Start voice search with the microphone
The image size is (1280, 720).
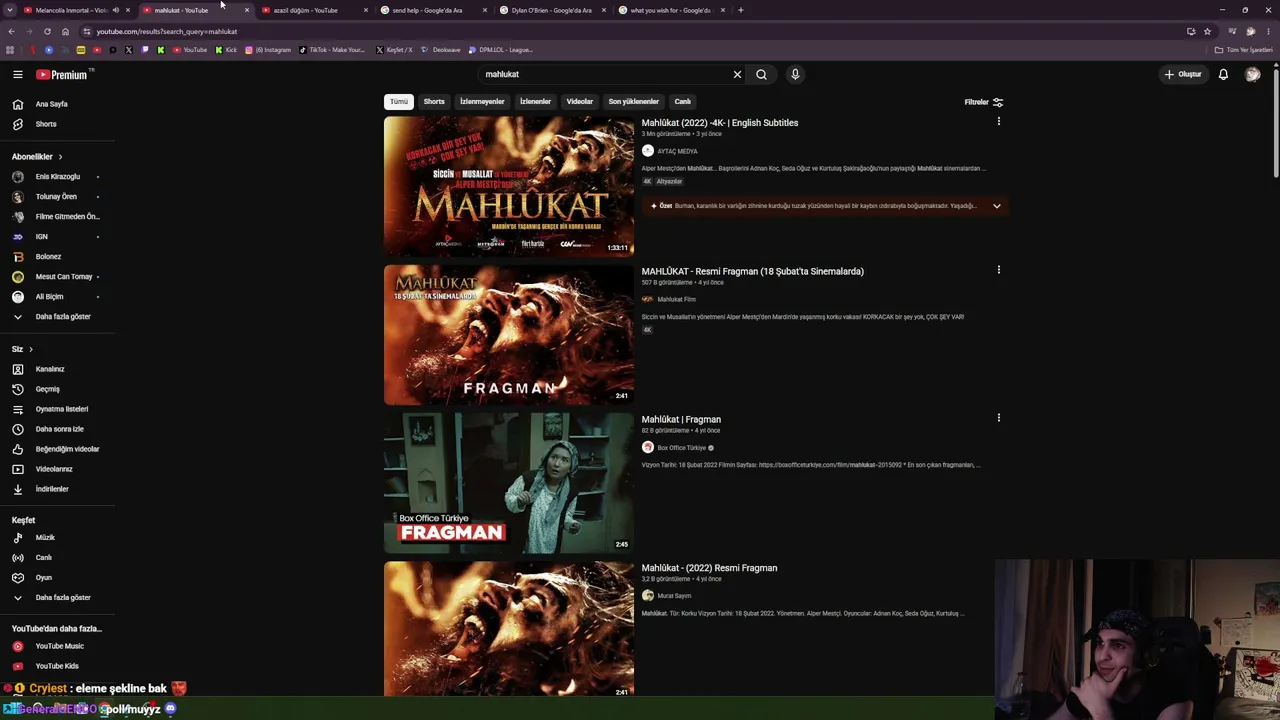795,74
